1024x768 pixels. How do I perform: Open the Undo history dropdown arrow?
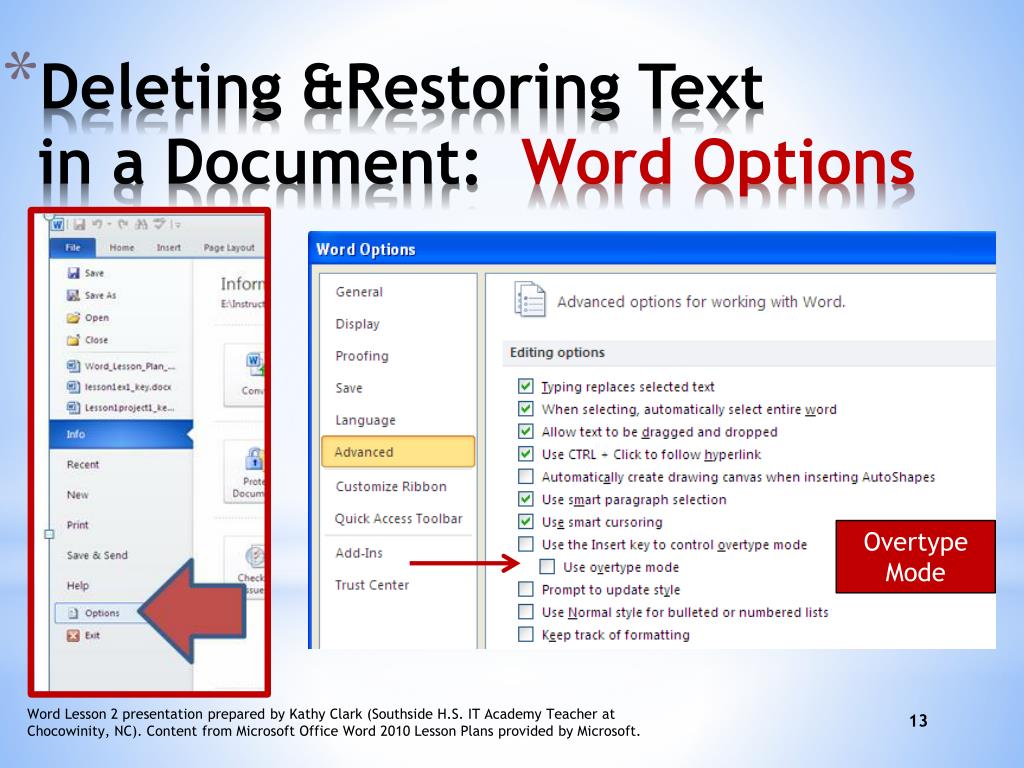pyautogui.click(x=109, y=225)
